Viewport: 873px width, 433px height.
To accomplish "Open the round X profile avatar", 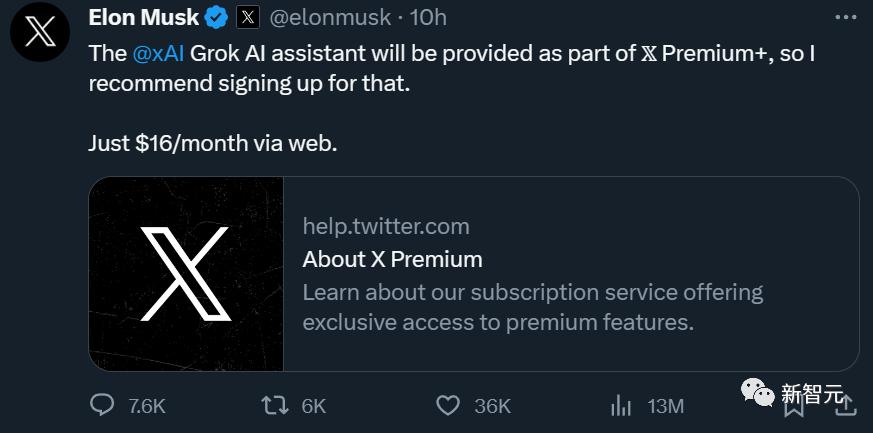I will click(x=39, y=33).
